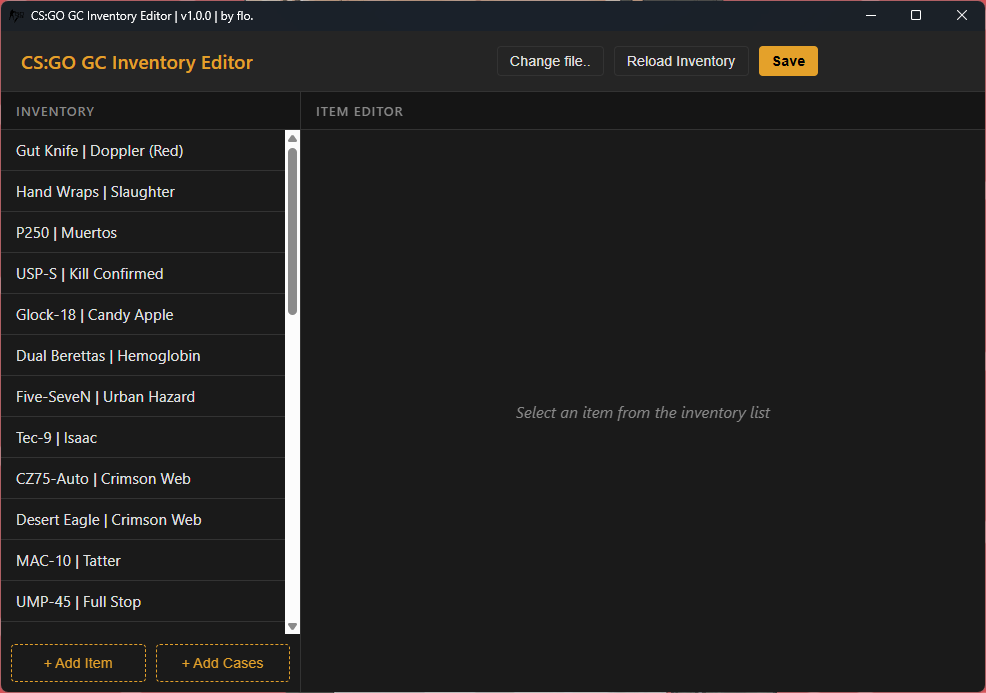Open the Change file dialog
The image size is (986, 693).
[550, 61]
